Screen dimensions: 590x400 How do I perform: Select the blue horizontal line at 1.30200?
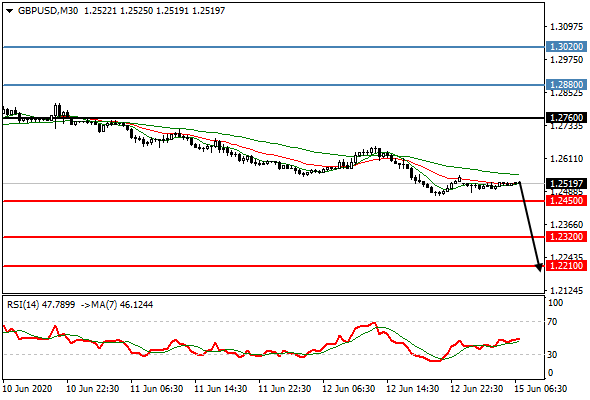(274, 47)
